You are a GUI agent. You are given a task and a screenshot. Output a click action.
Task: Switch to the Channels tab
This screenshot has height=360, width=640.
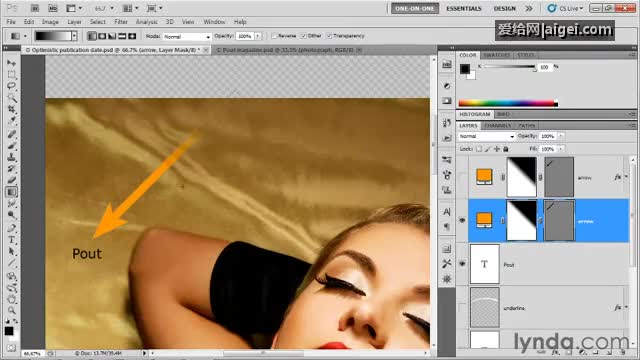(x=498, y=125)
